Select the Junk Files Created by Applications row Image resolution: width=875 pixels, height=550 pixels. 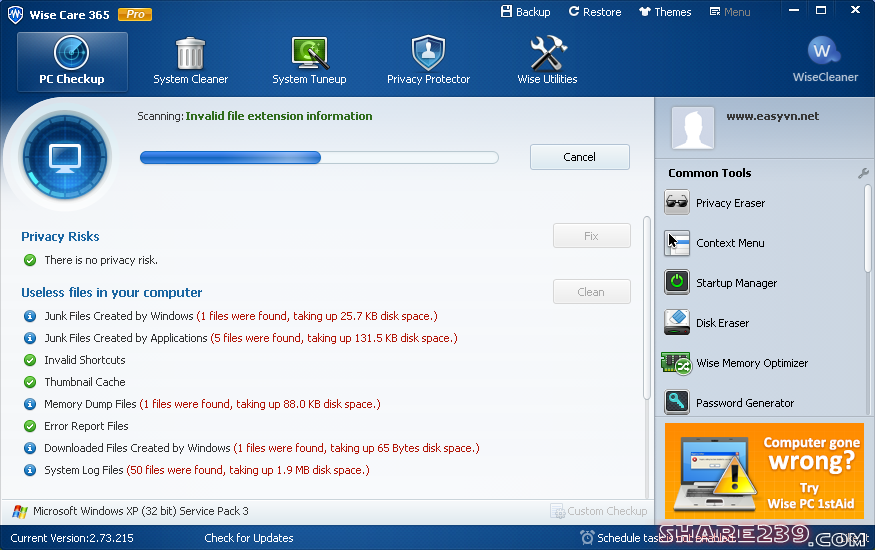click(241, 338)
